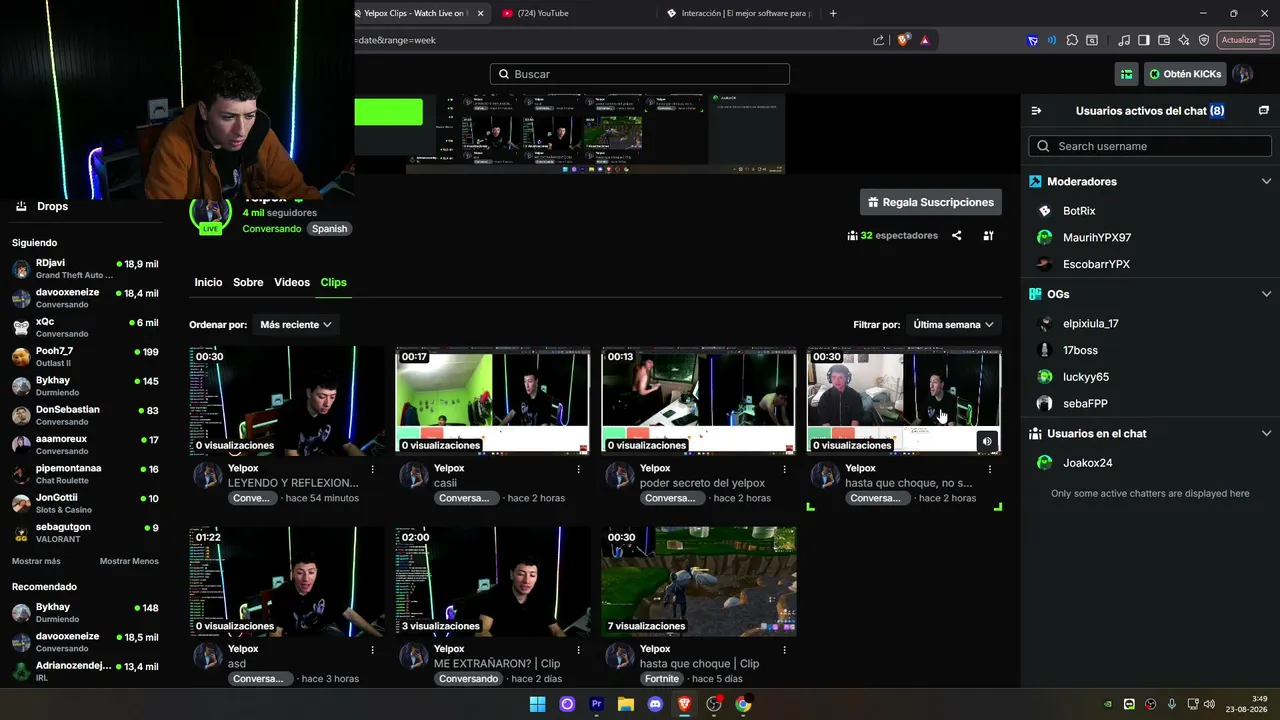Open options for 'poder secreto del yelpox' clip
Viewport: 1280px width, 720px height.
784,469
